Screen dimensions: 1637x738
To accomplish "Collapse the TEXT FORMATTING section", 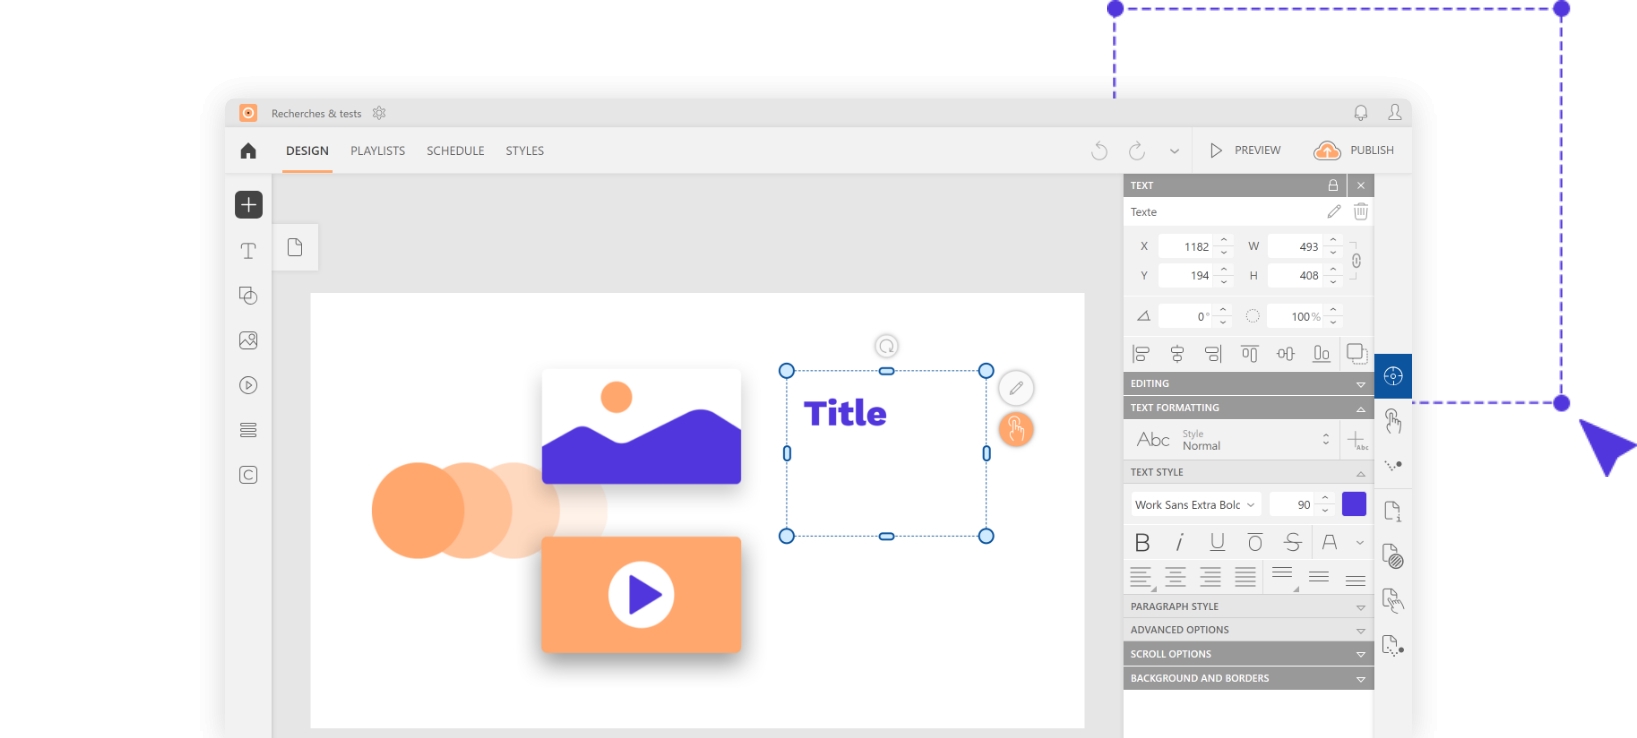I will (1248, 408).
